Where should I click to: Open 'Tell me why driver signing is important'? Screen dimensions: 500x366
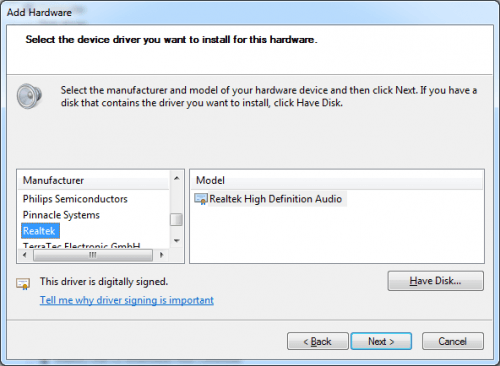click(x=127, y=300)
